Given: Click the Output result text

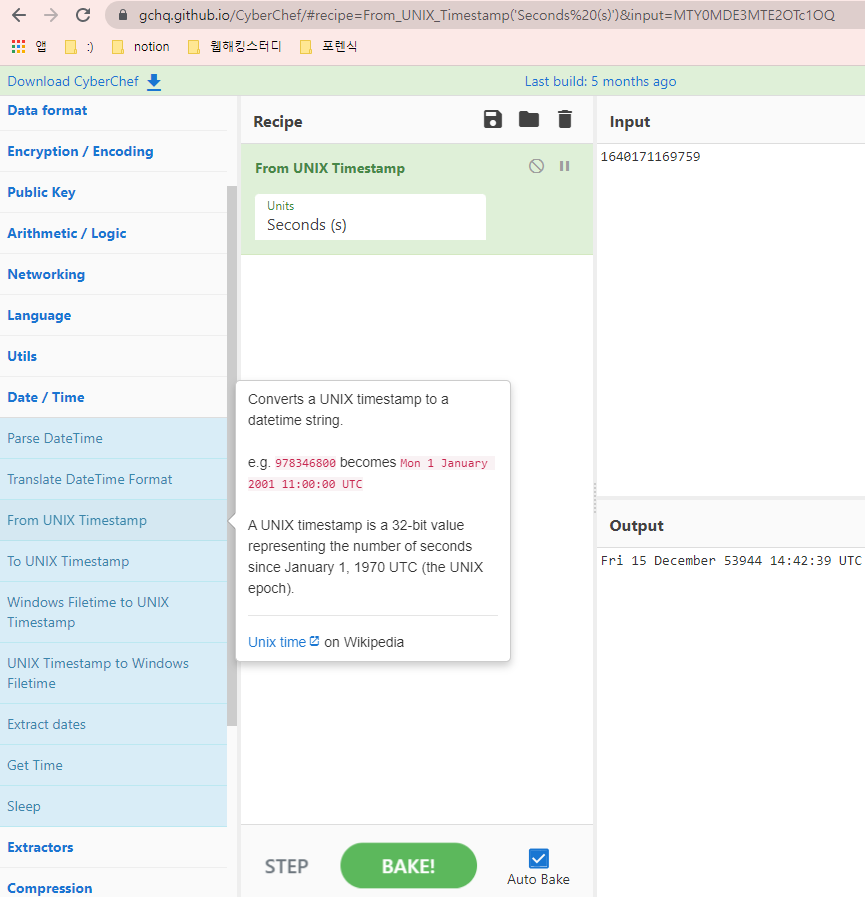Looking at the screenshot, I should coord(731,561).
